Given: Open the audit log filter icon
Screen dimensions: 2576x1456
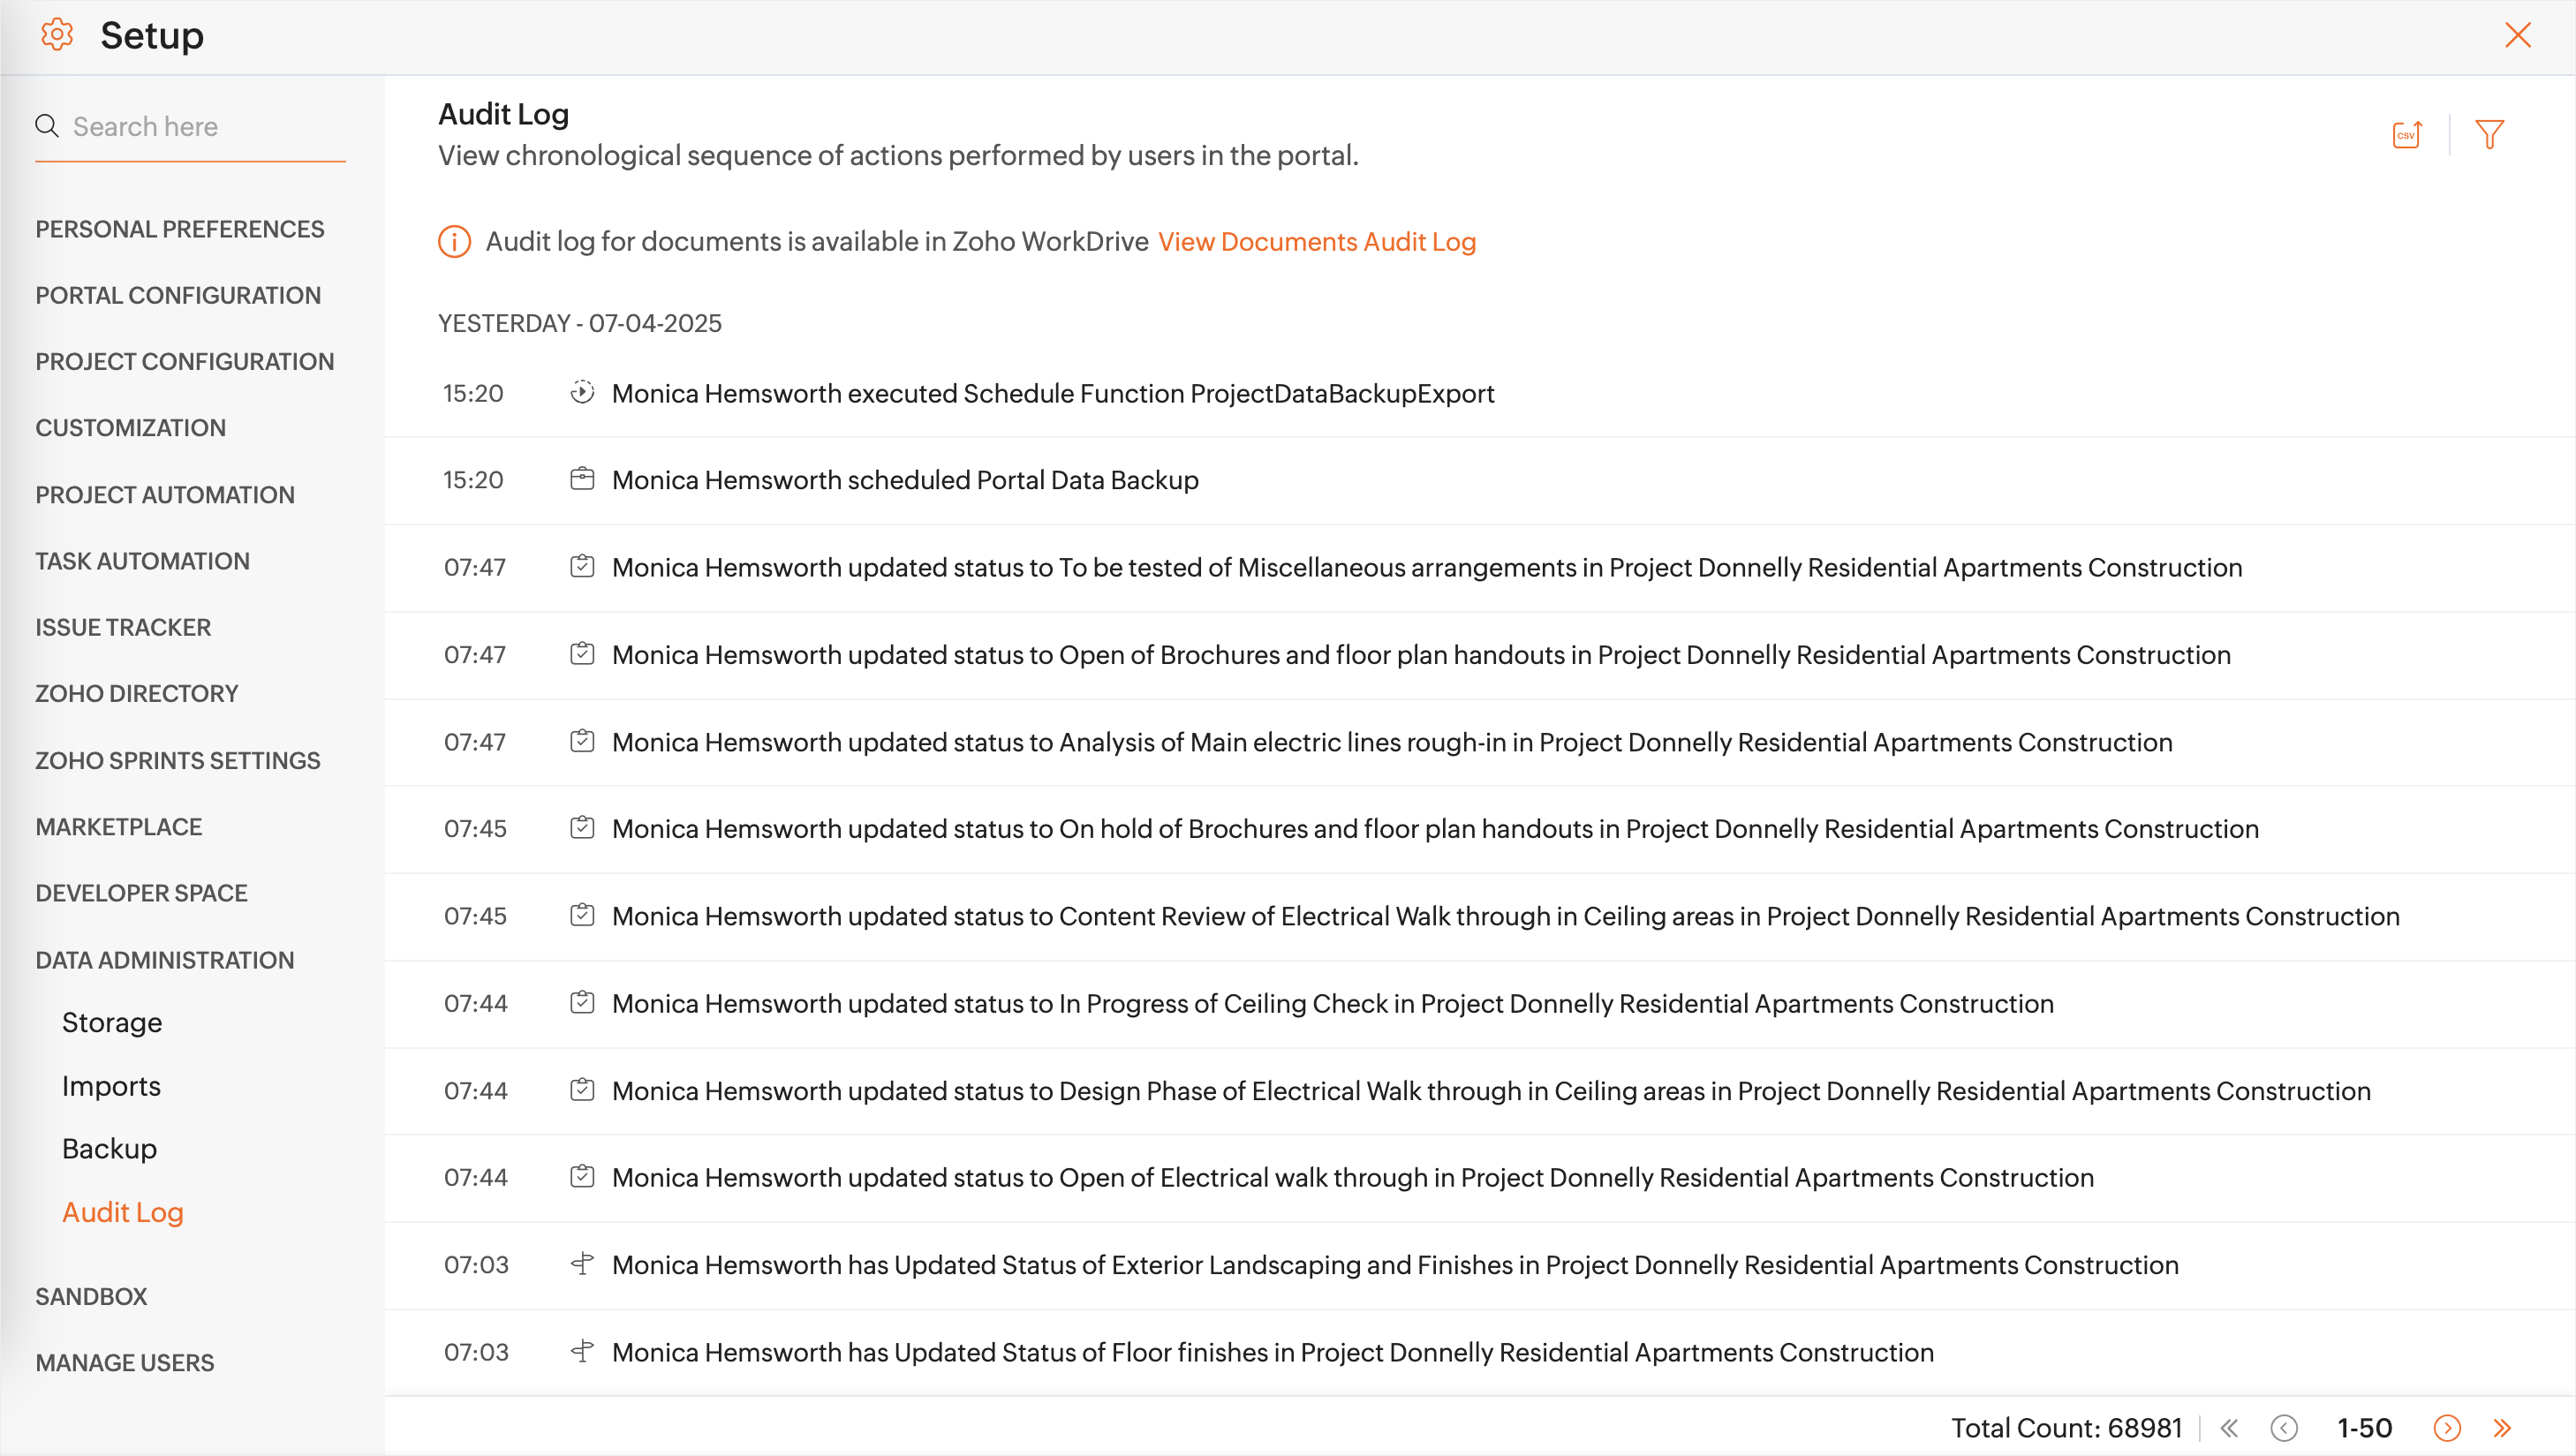Looking at the screenshot, I should (x=2489, y=134).
